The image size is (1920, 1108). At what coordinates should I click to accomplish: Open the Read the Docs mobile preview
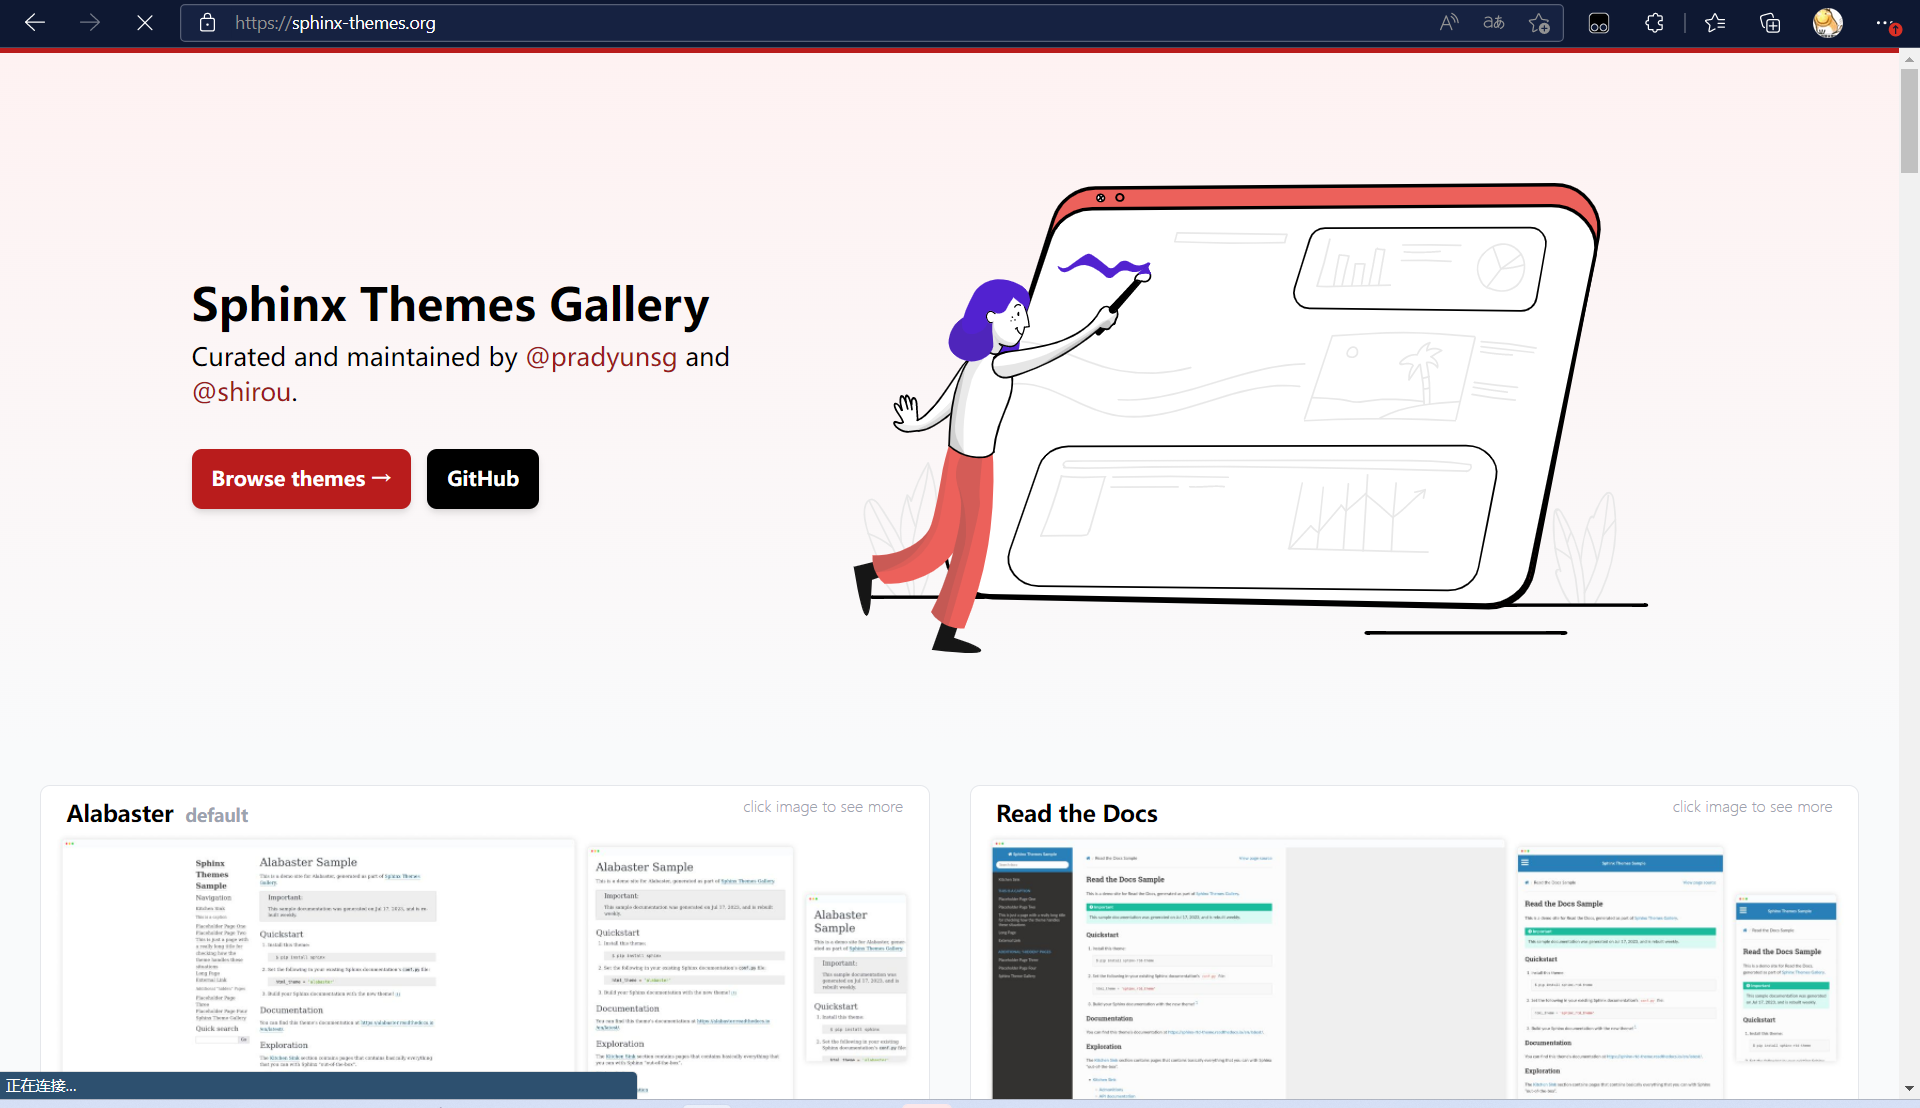coord(1787,978)
